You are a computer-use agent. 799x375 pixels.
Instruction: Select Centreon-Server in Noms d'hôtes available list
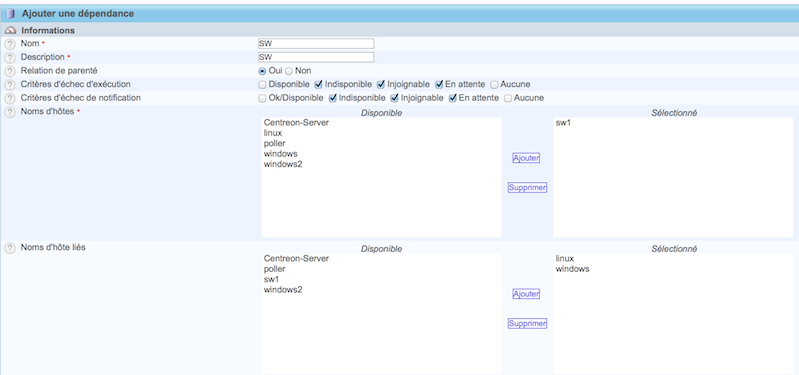(x=296, y=122)
